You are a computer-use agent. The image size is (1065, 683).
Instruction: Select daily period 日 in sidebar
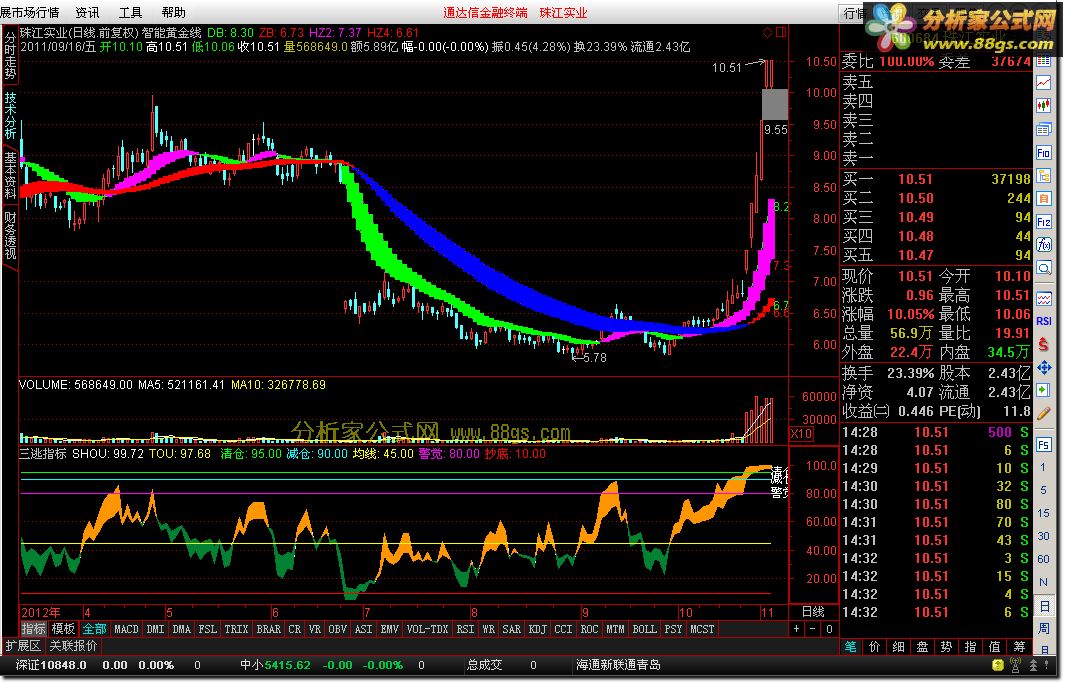pyautogui.click(x=1043, y=605)
